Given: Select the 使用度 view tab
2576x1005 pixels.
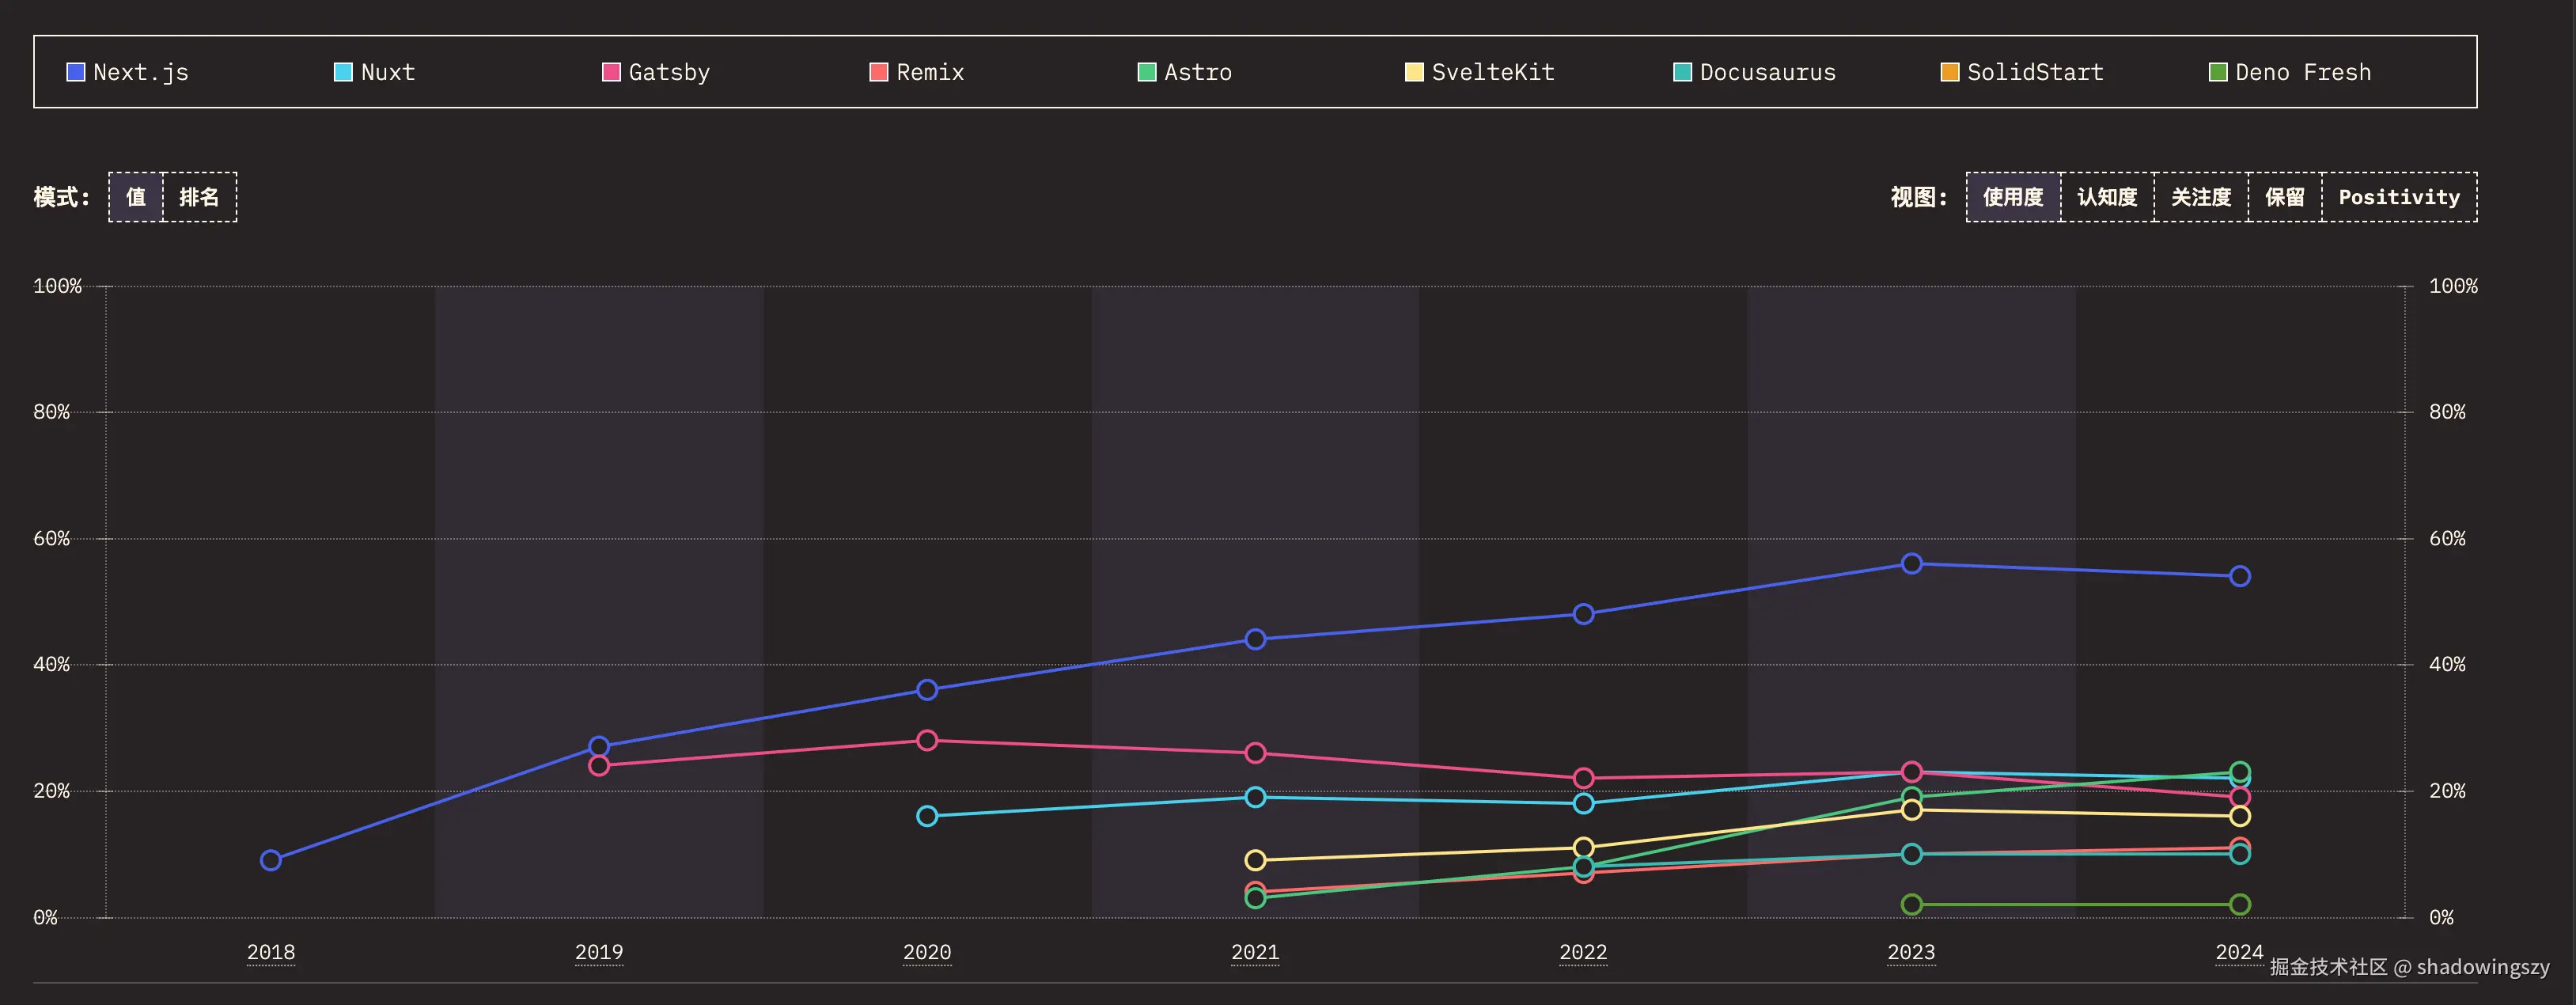Looking at the screenshot, I should click(2012, 197).
